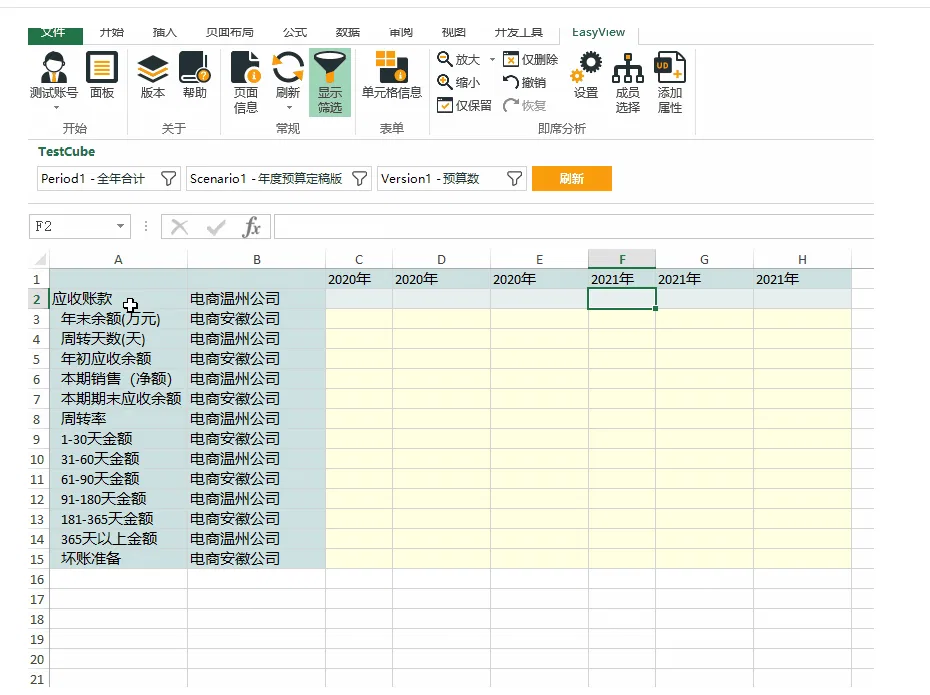Open Version1 filter funnel icon
Viewport: 930px width, 695px height.
pyautogui.click(x=515, y=178)
